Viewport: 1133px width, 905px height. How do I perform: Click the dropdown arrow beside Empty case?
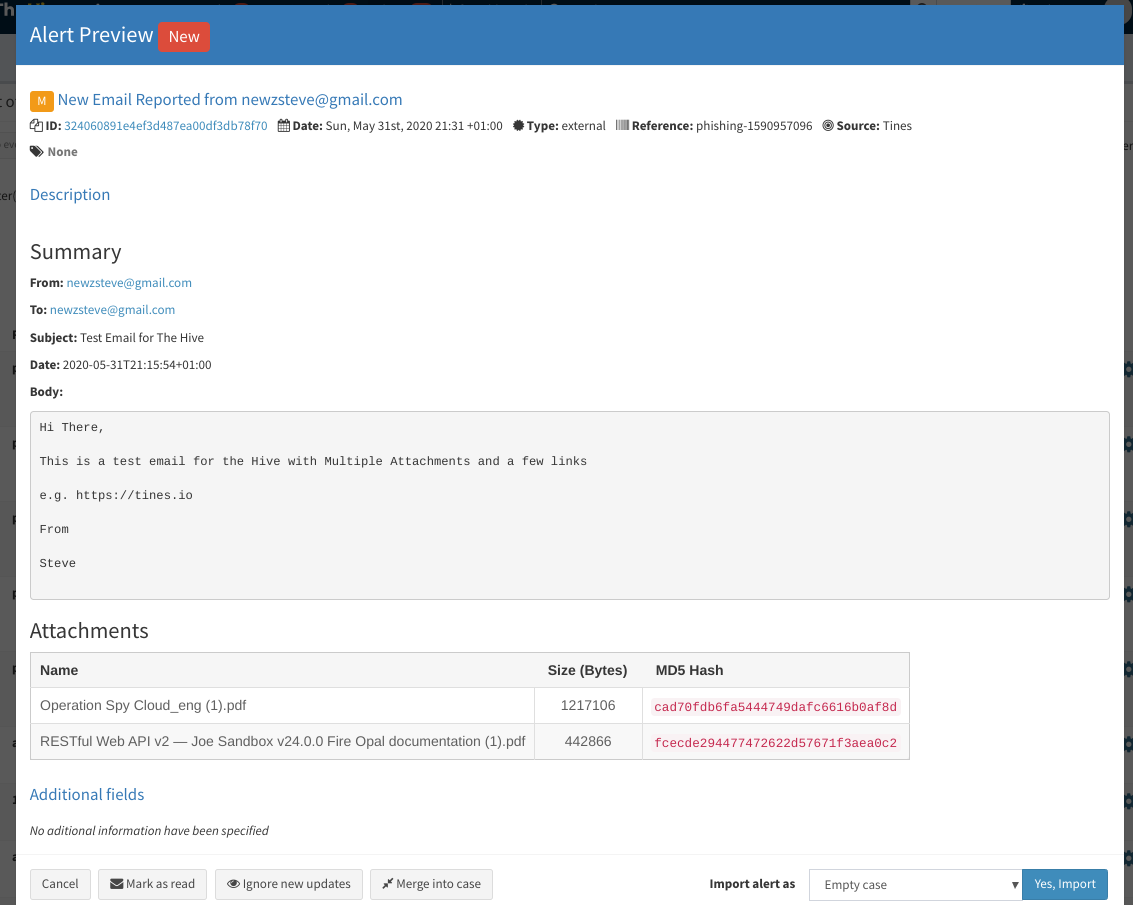click(1014, 885)
